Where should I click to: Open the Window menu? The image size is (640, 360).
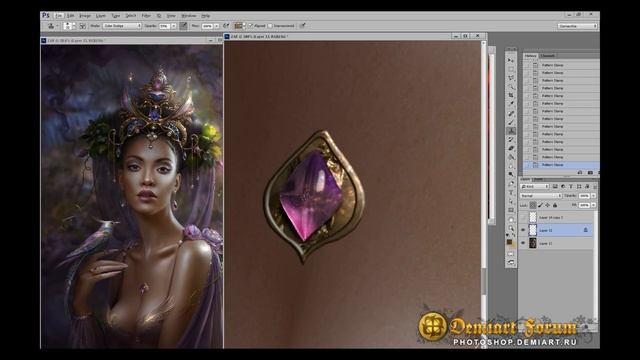coord(189,16)
